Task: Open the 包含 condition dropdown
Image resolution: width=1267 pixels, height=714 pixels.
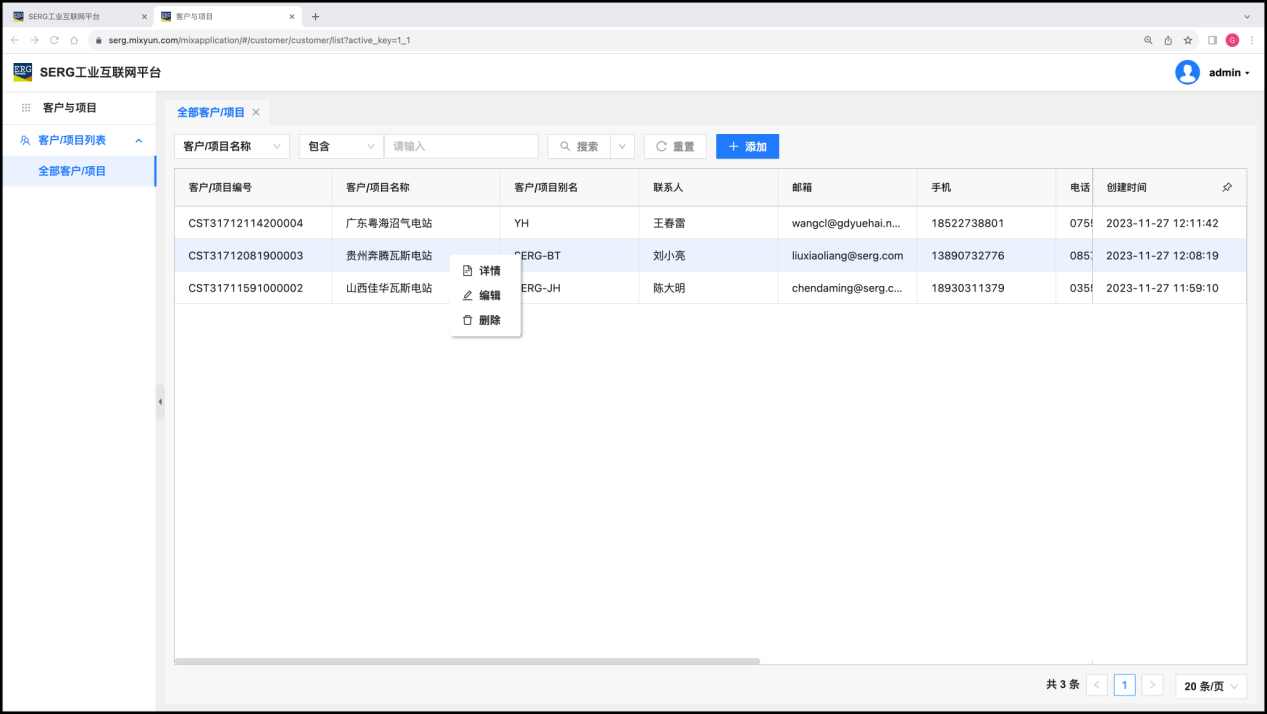Action: point(340,146)
